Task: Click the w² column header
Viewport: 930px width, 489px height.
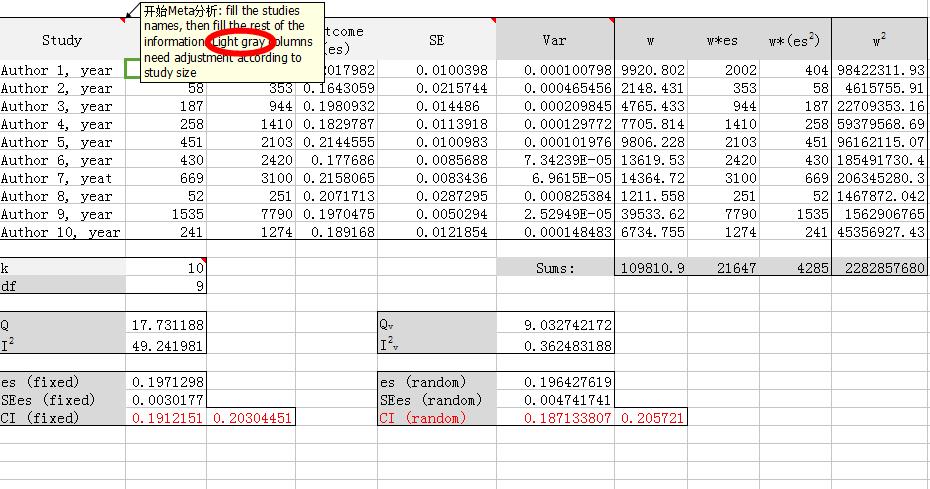Action: coord(880,40)
